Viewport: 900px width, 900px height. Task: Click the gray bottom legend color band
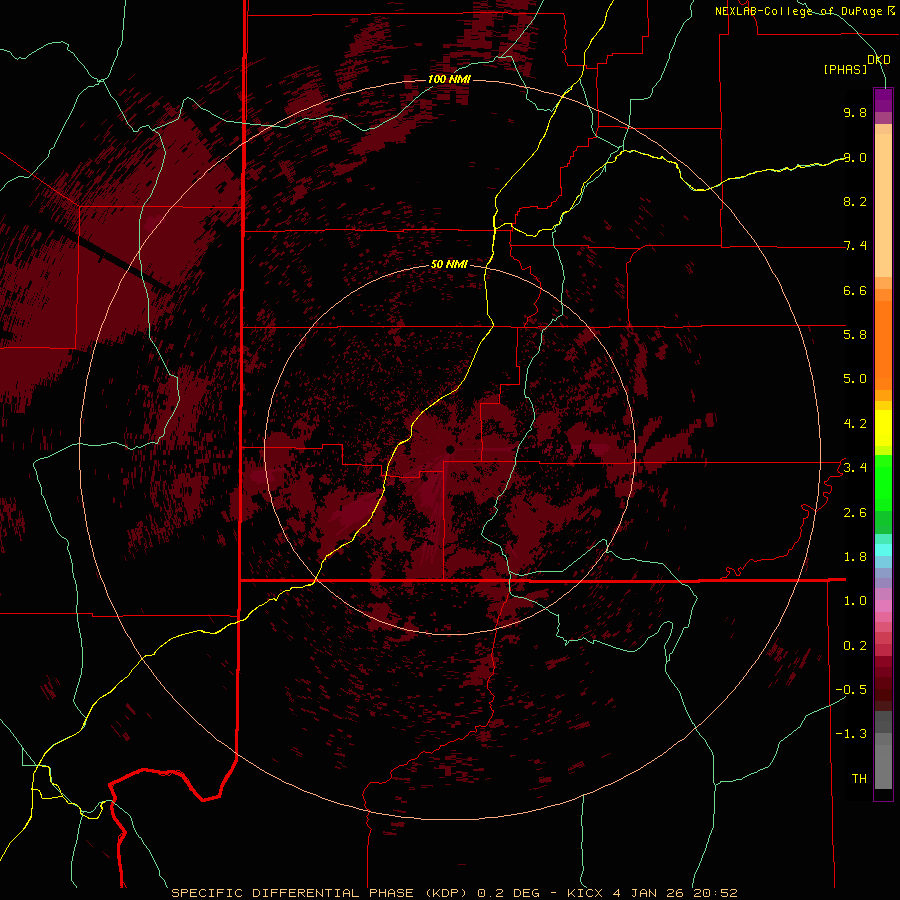click(x=883, y=768)
